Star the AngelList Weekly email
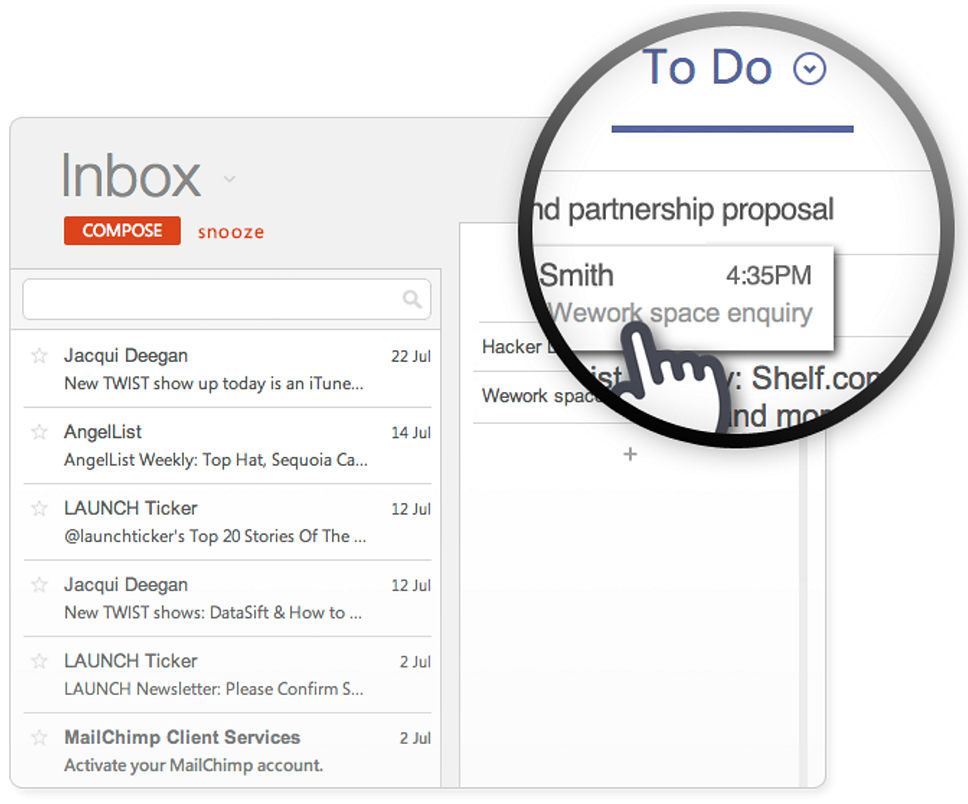 point(39,432)
